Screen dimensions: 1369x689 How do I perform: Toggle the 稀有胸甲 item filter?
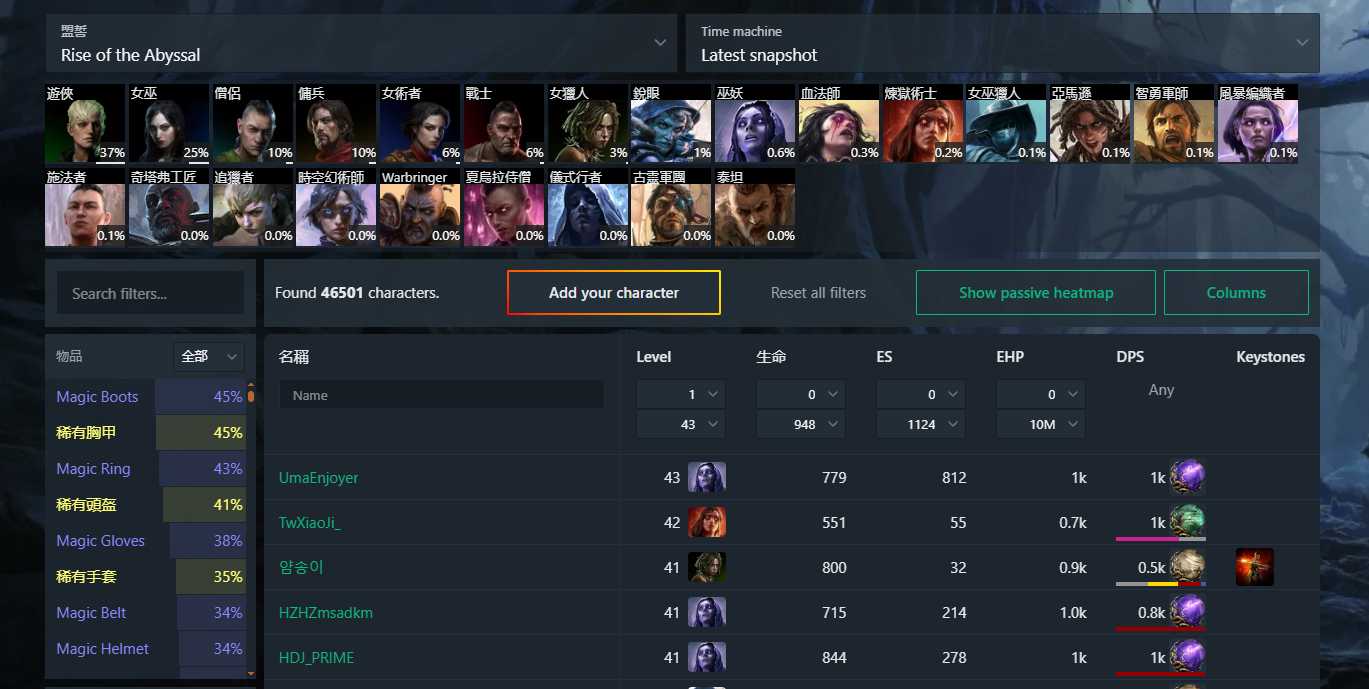tap(150, 433)
